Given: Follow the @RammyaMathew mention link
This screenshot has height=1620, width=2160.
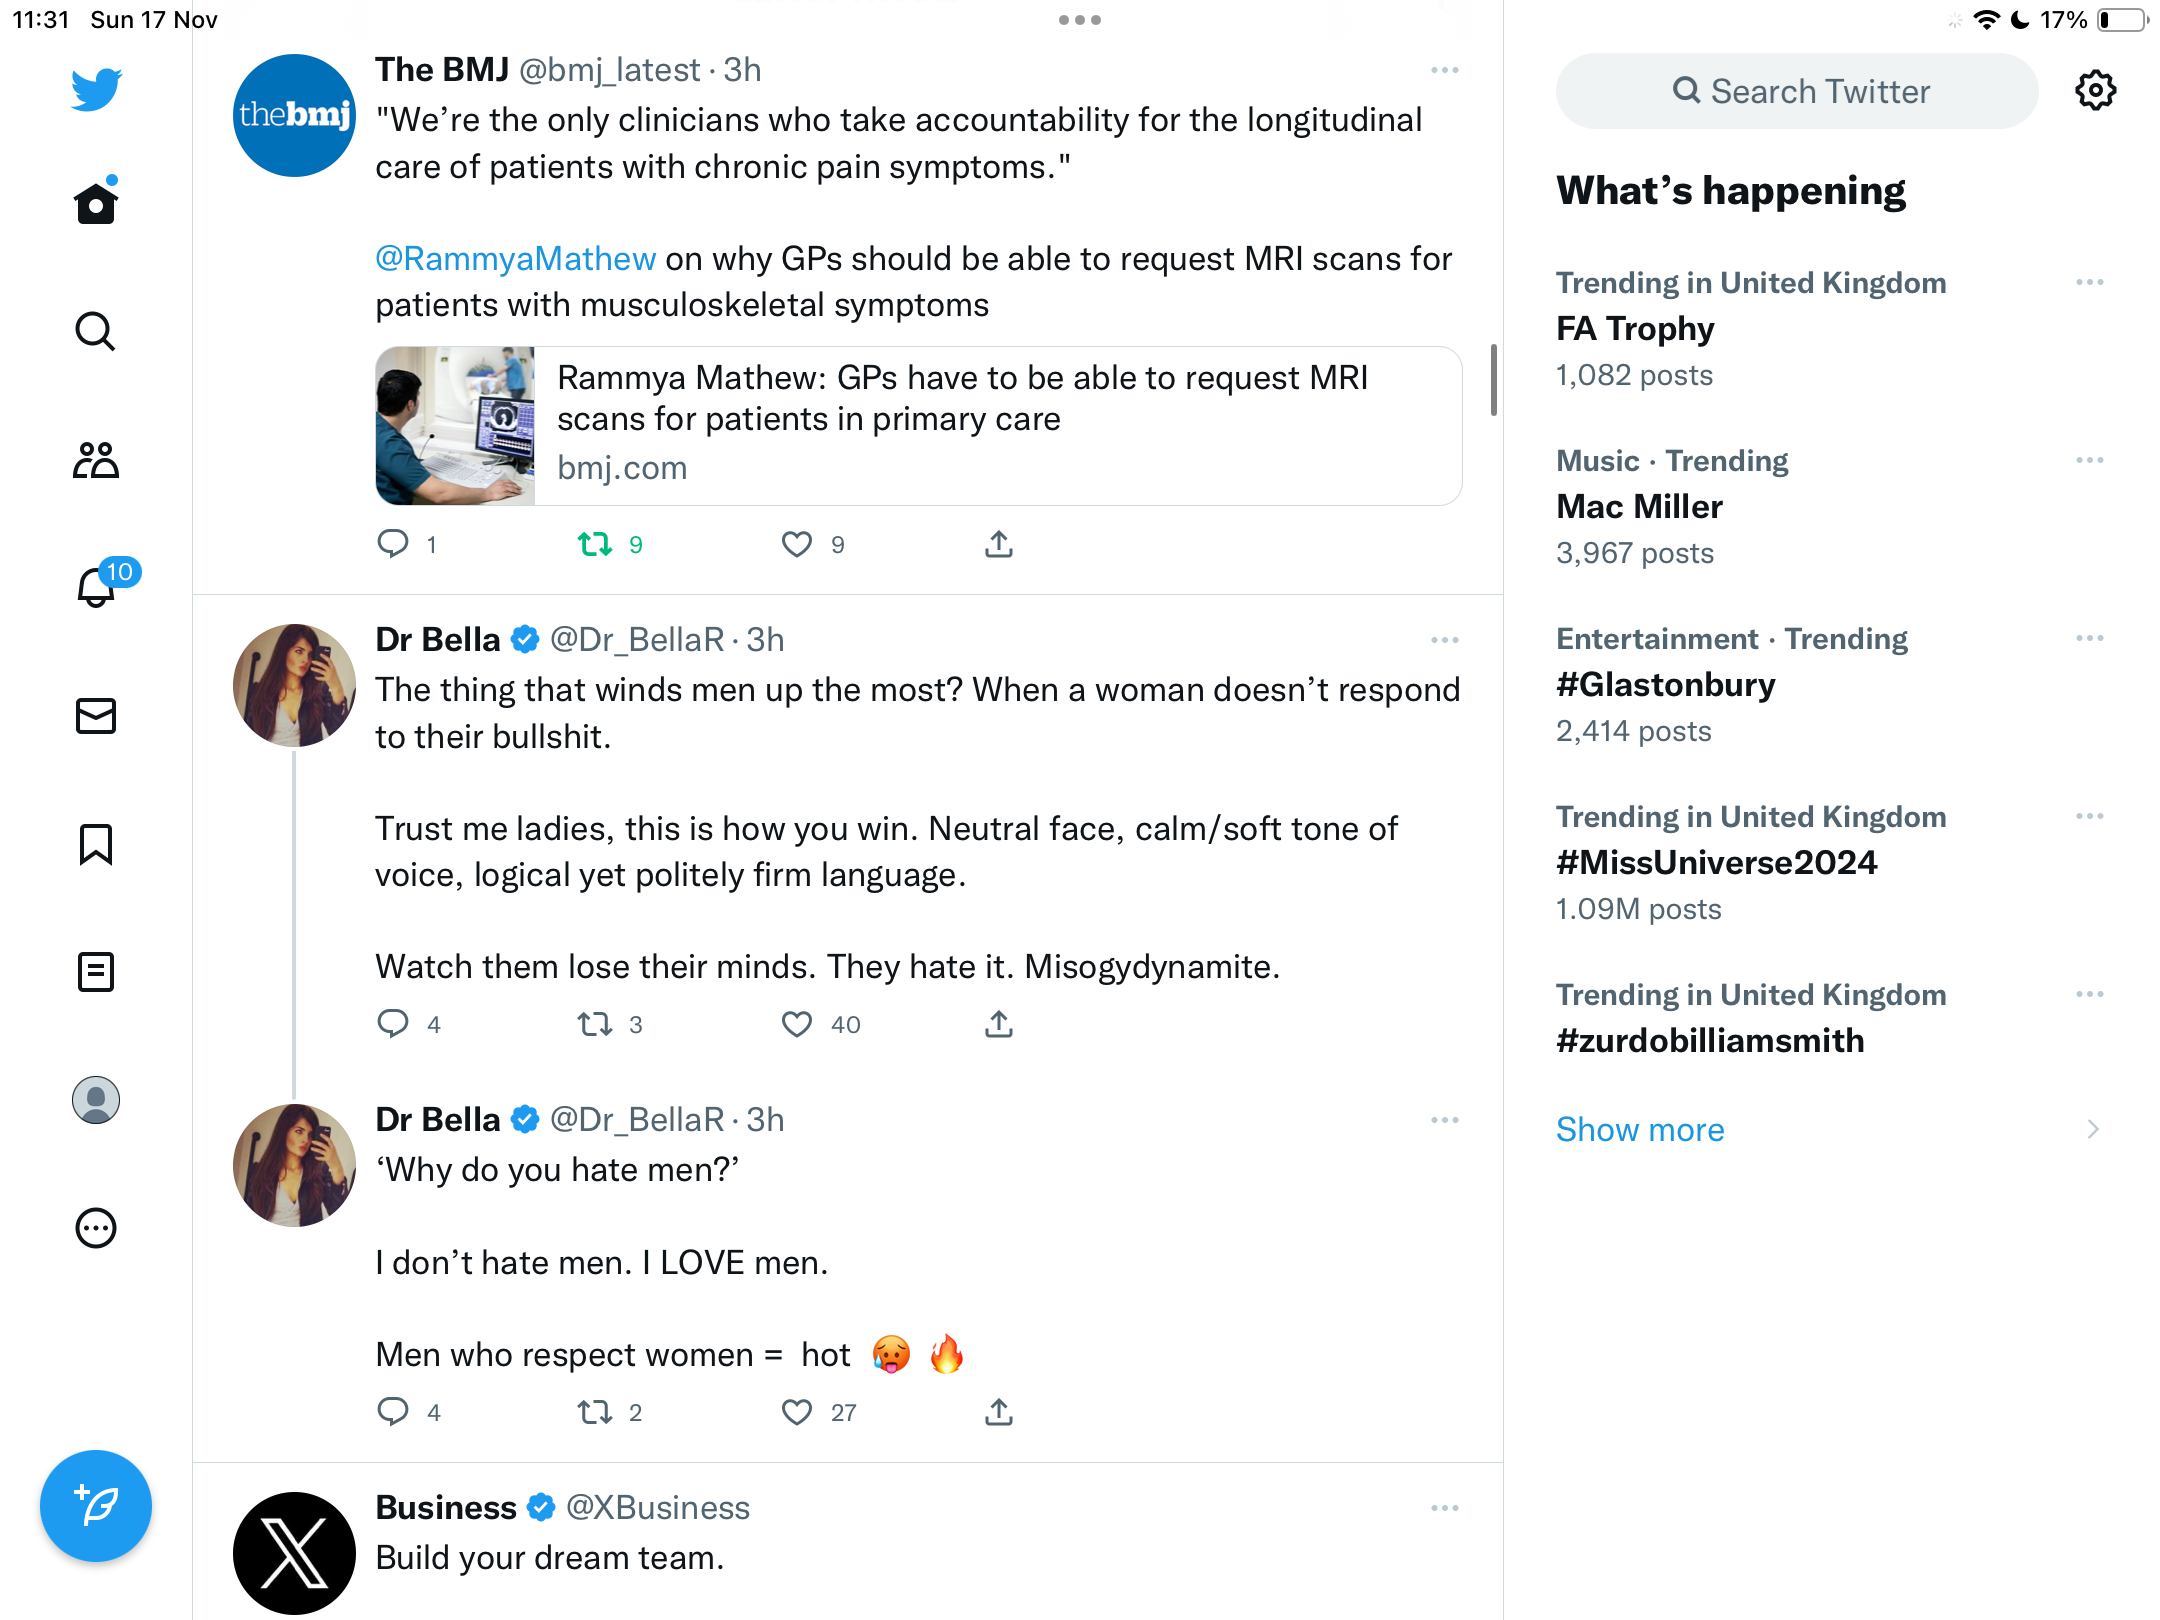Looking at the screenshot, I should coord(515,259).
